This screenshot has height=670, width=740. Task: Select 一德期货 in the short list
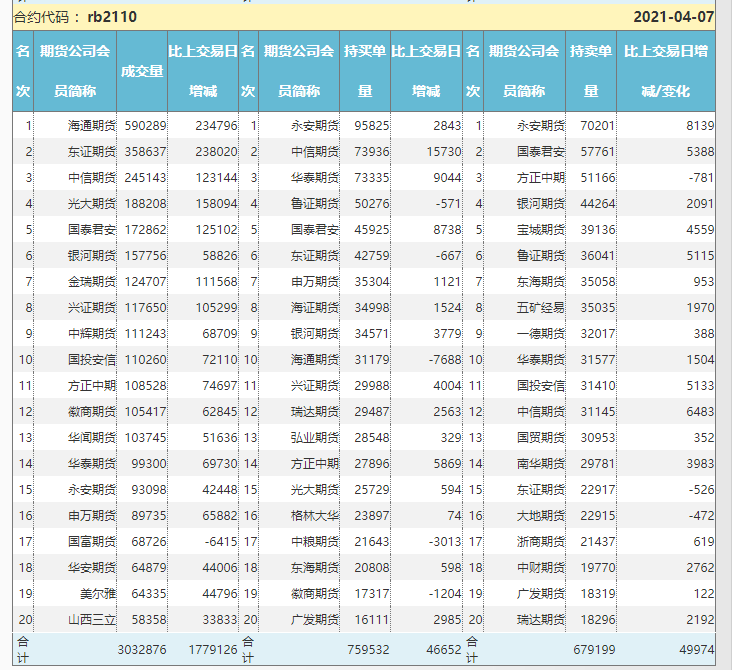(x=540, y=334)
